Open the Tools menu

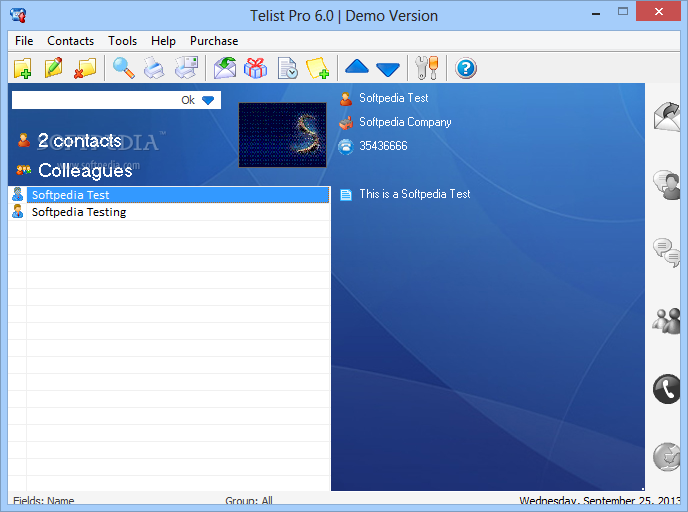click(122, 41)
